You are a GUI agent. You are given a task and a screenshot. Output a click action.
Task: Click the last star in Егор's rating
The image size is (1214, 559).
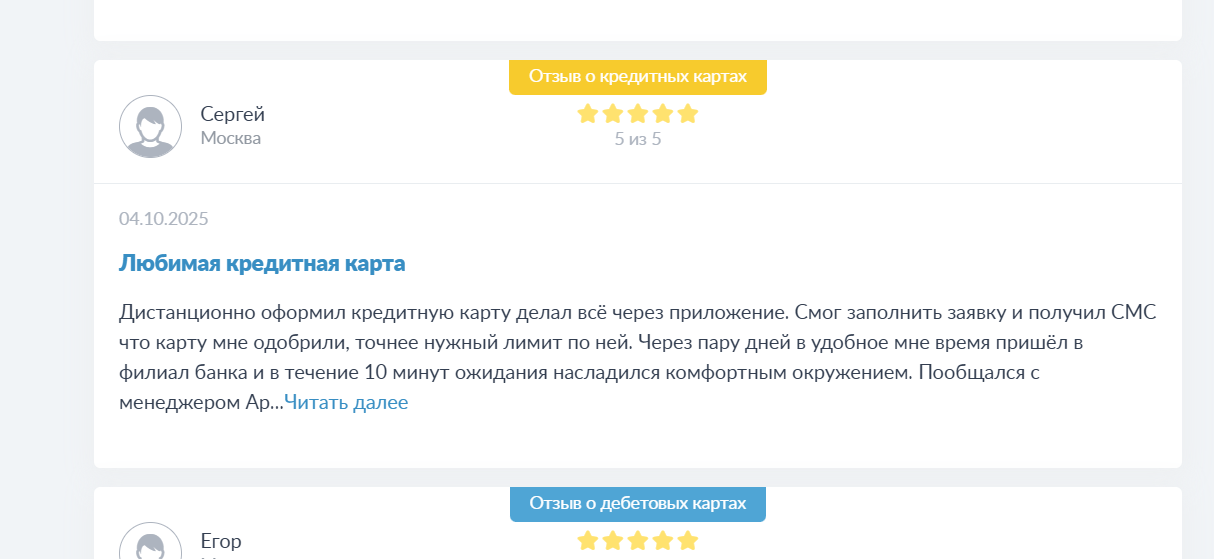pos(688,541)
